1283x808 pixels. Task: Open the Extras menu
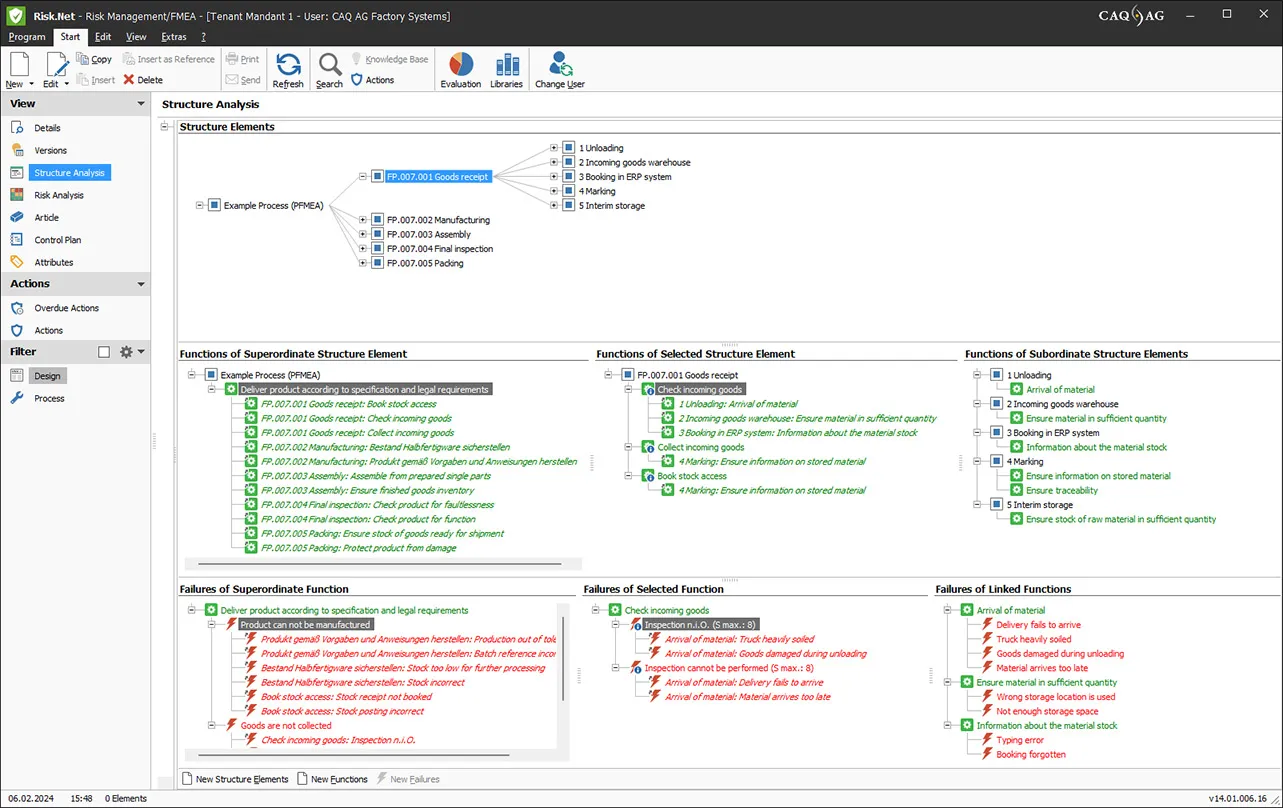click(174, 37)
